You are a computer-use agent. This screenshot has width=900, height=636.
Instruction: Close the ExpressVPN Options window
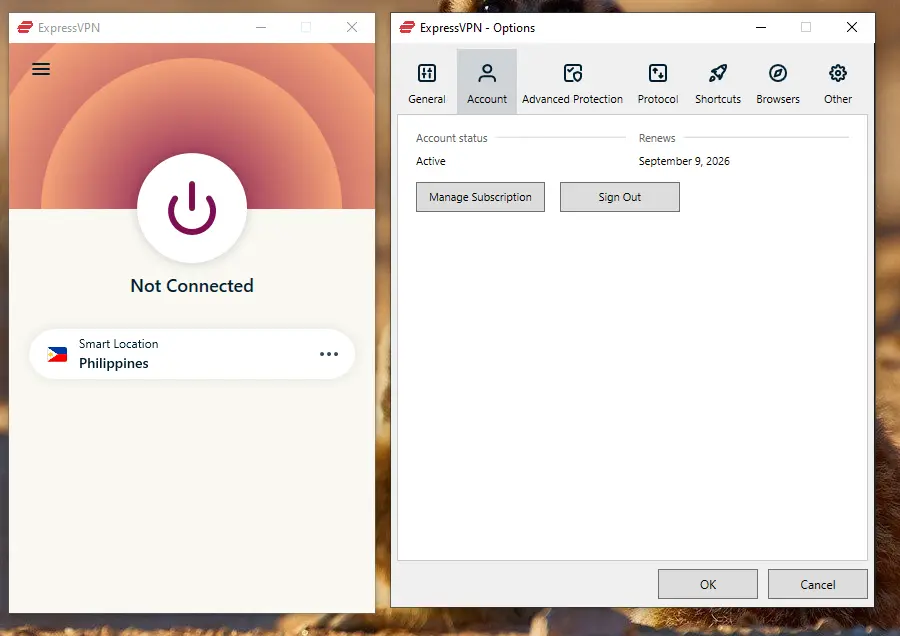(852, 27)
